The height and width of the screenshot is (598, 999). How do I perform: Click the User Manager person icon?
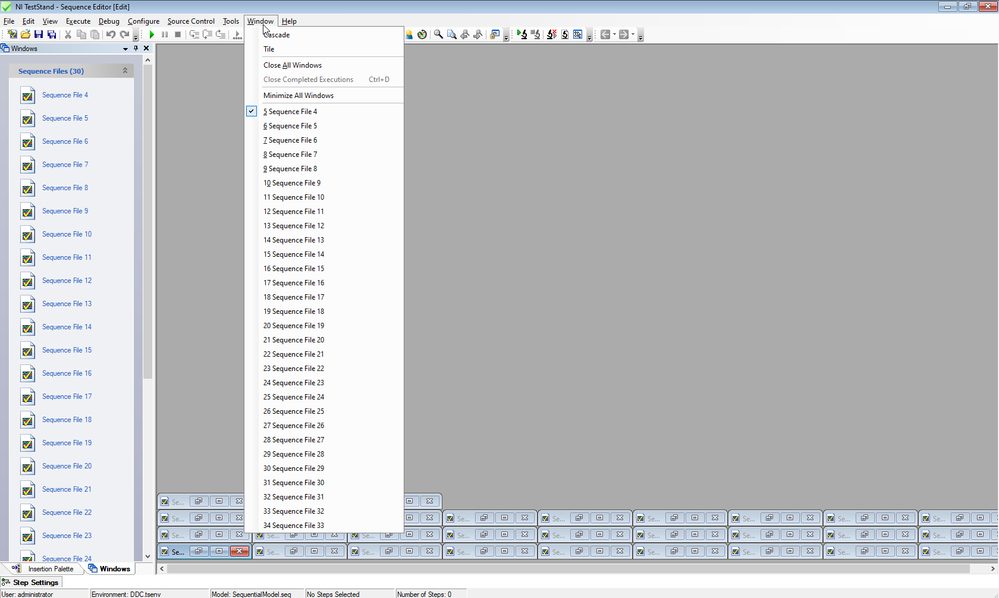[x=409, y=34]
